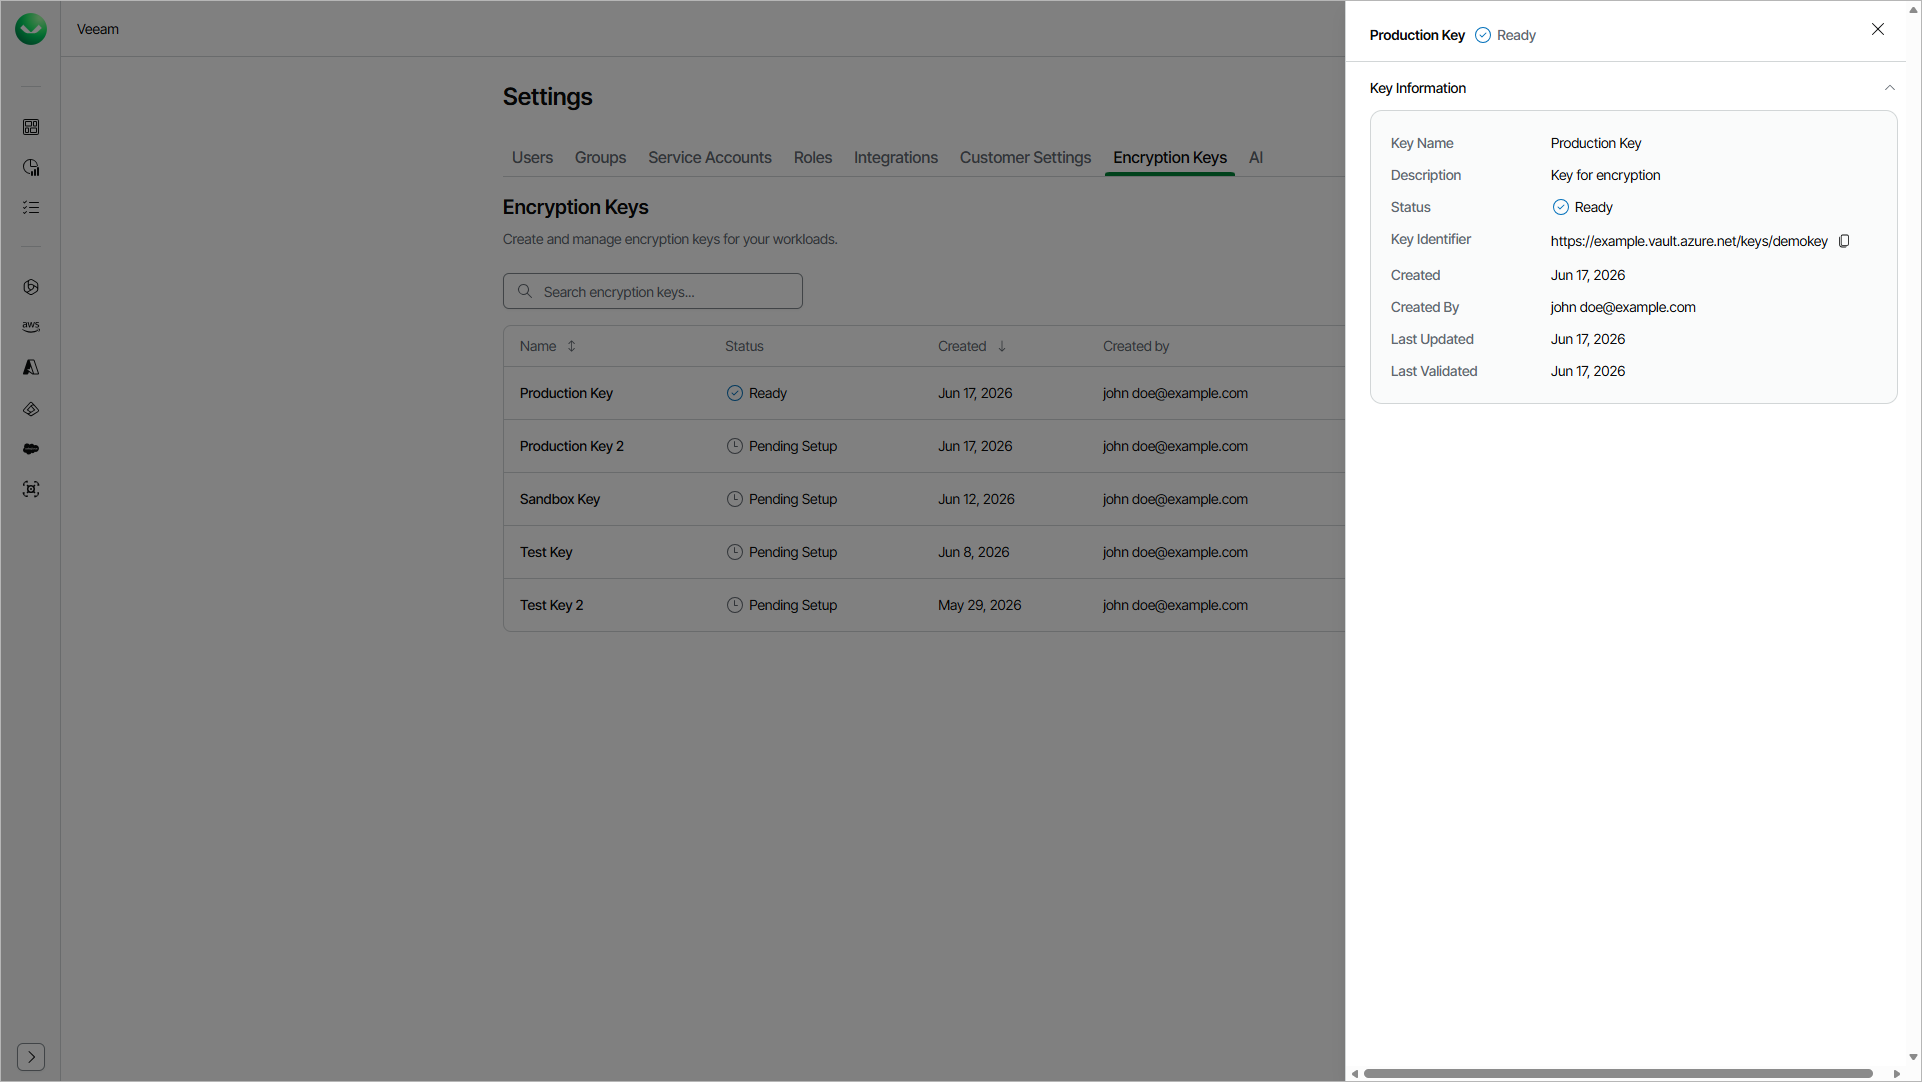The width and height of the screenshot is (1922, 1082).
Task: Click the vertical scrollbar down arrow
Action: coord(1913,1056)
